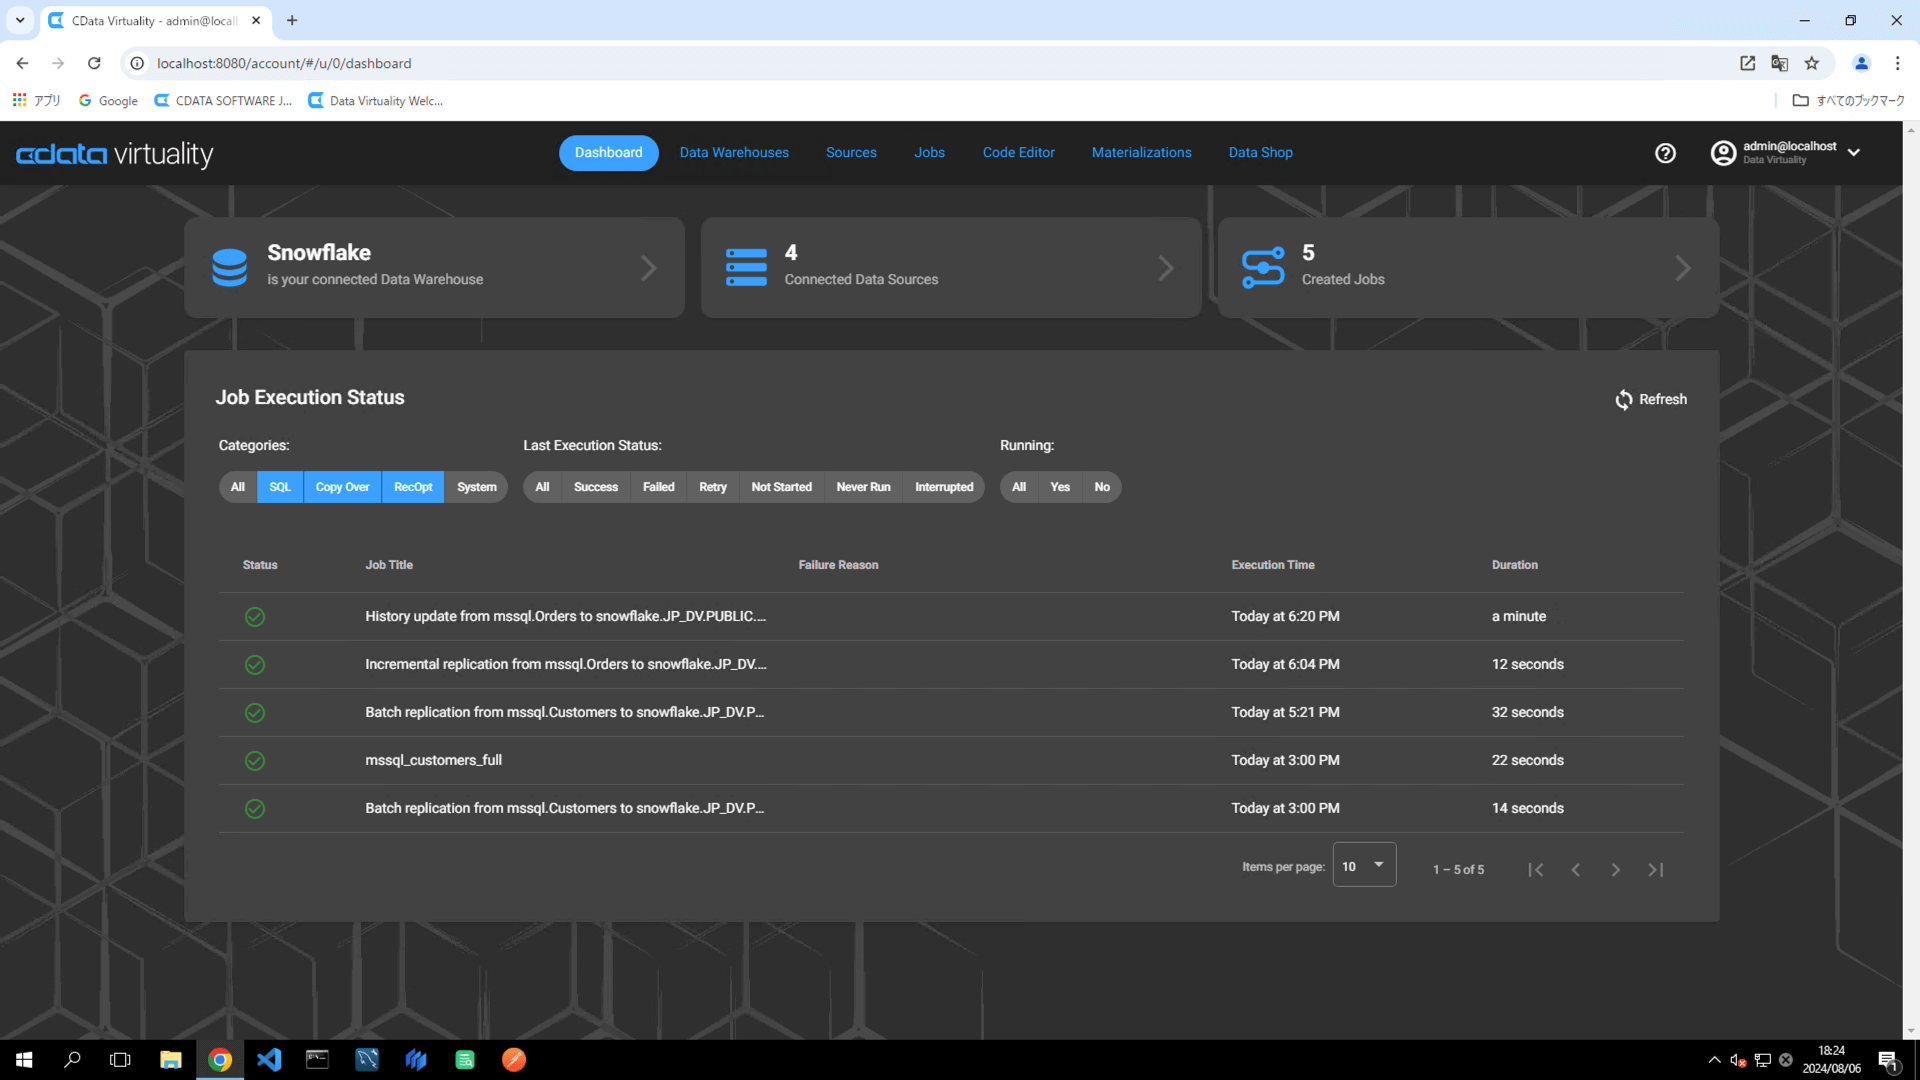Open Visual Studio Code from taskbar
Screen dimensions: 1920x1080
coord(269,1060)
